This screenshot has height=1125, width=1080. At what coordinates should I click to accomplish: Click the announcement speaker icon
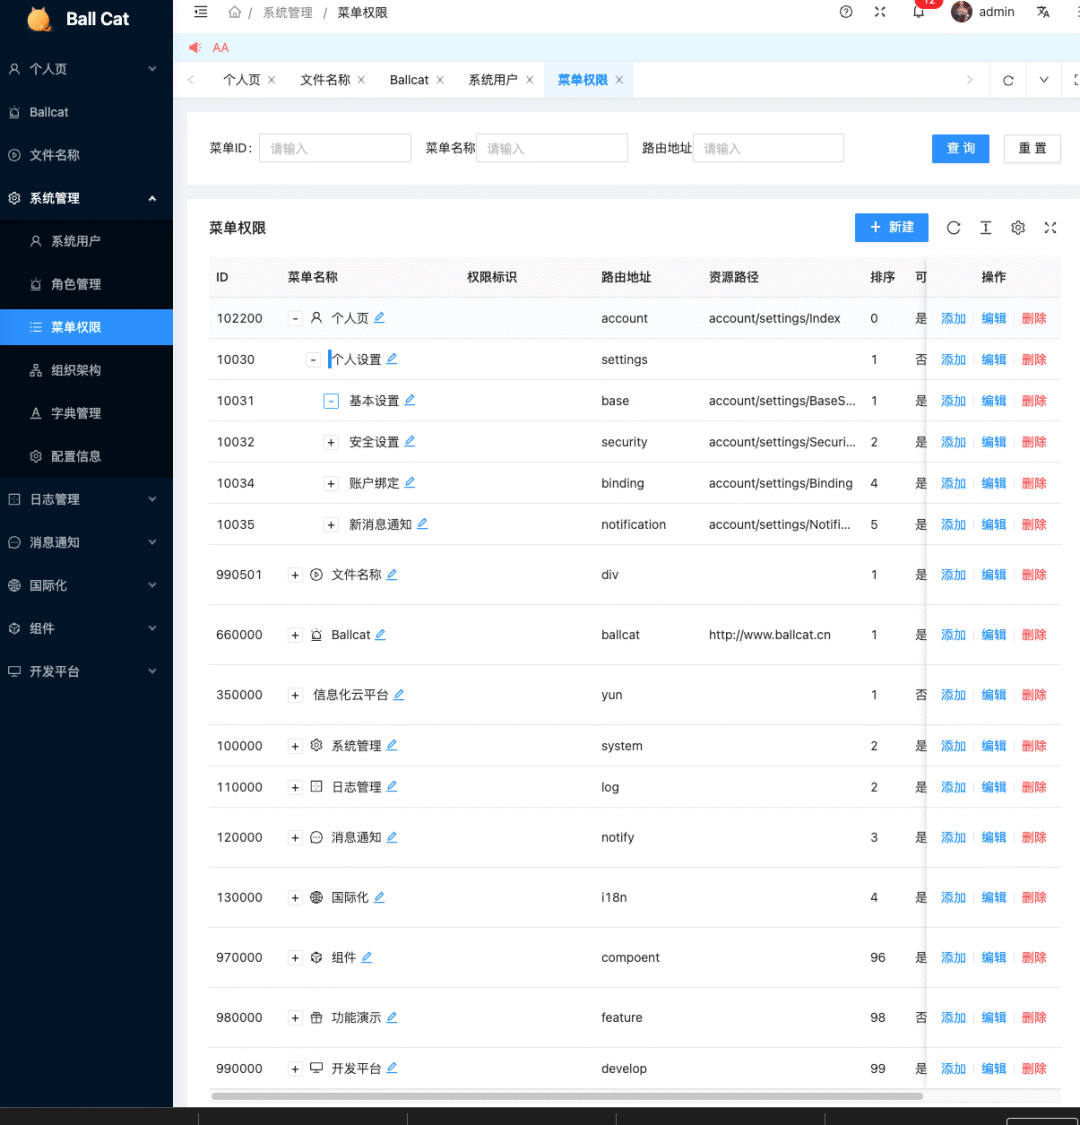[x=194, y=47]
